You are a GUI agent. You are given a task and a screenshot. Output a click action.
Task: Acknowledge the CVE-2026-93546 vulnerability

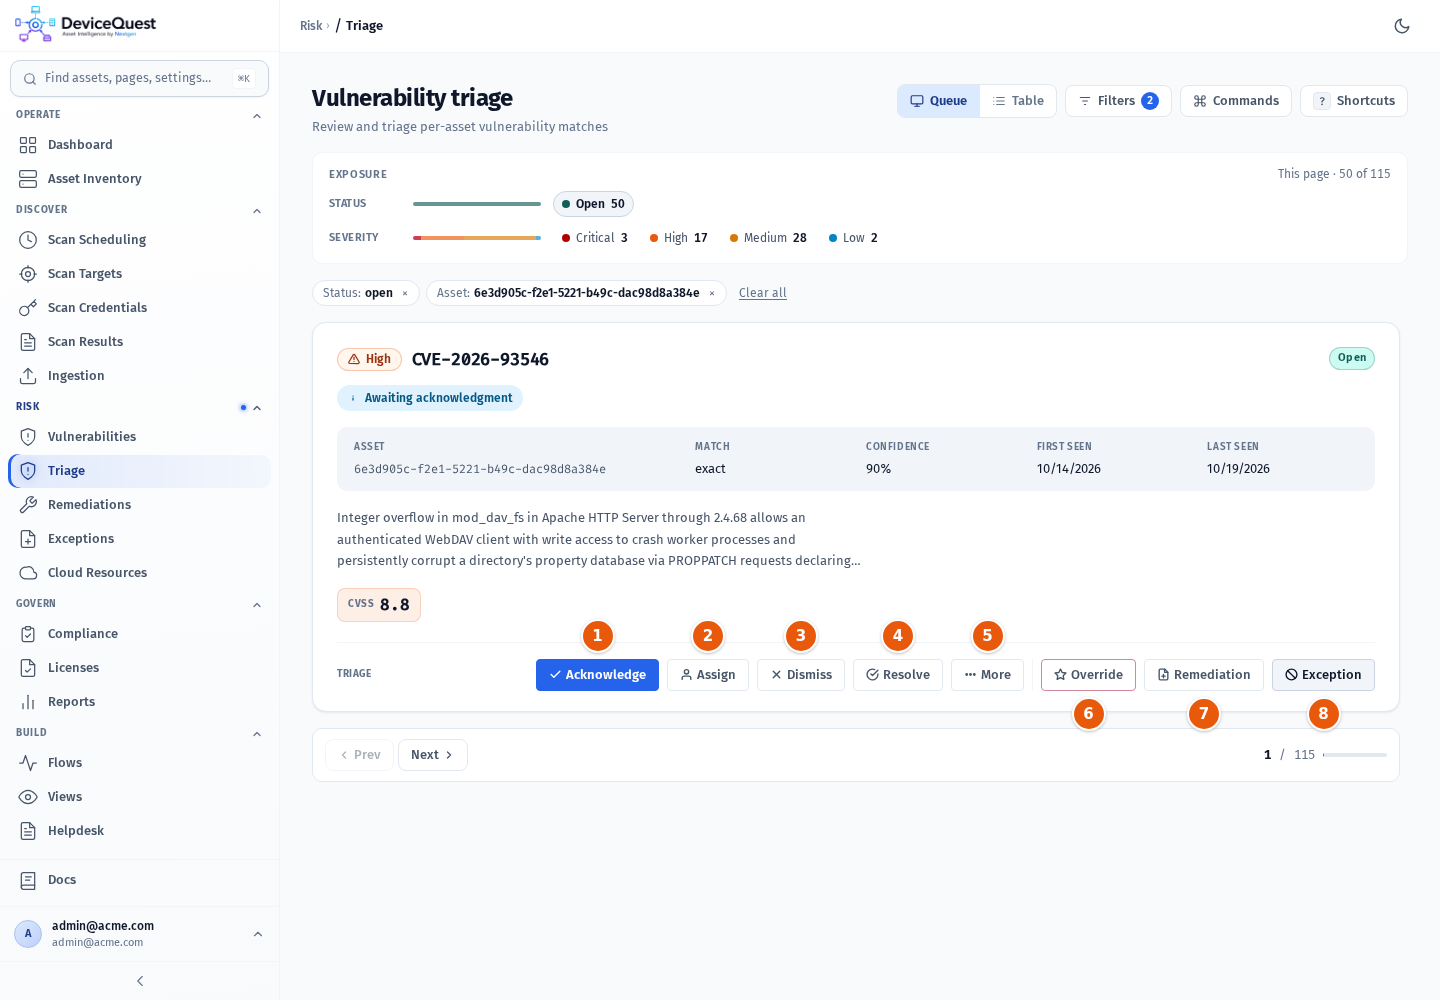[597, 675]
